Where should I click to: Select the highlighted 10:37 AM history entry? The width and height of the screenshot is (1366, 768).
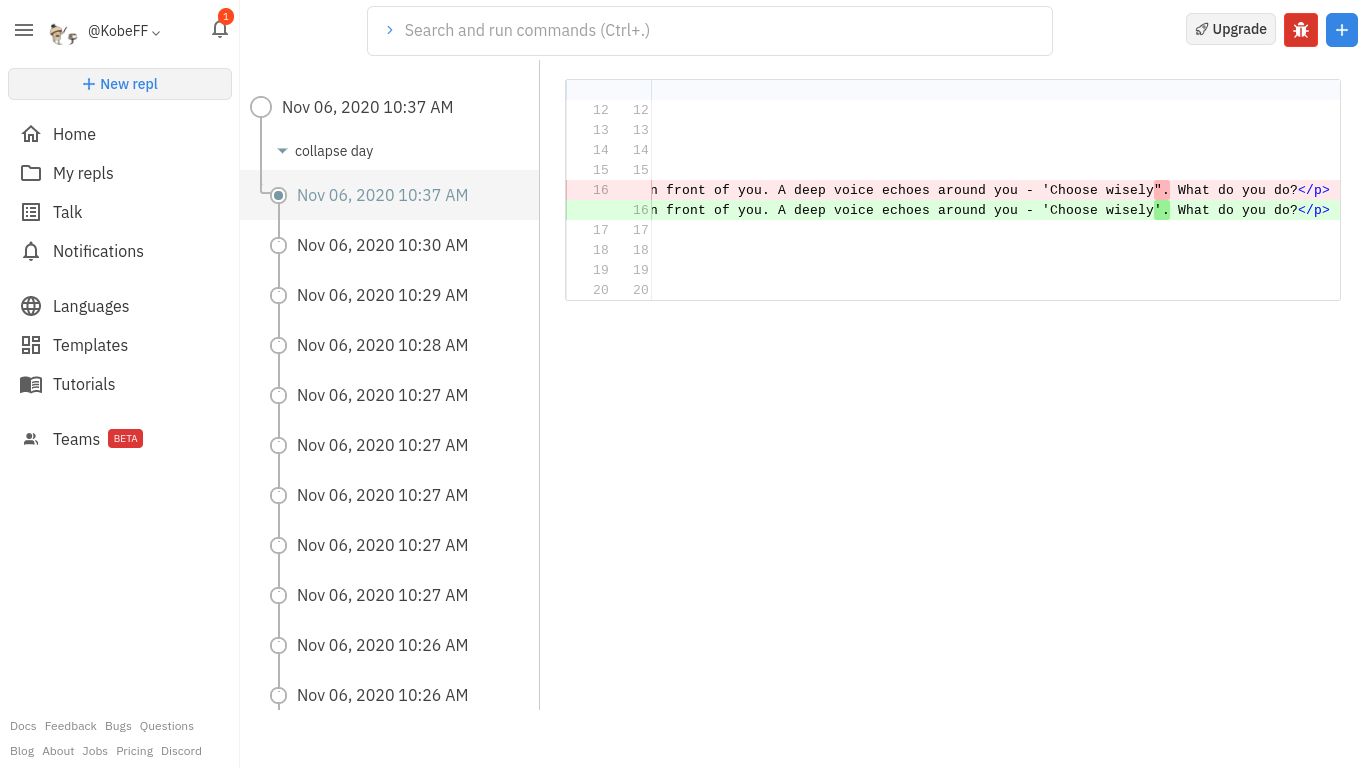(x=390, y=195)
